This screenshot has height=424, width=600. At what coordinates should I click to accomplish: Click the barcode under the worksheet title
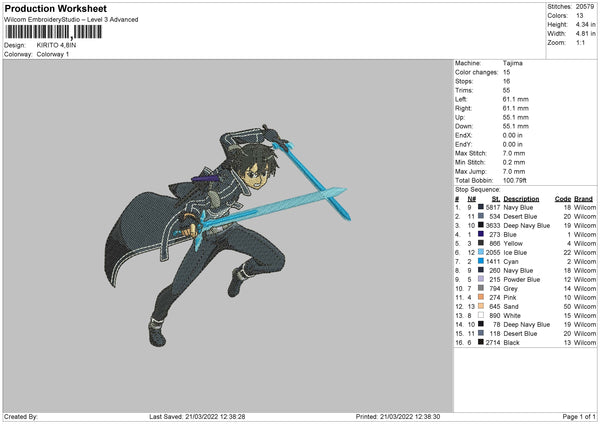(54, 32)
